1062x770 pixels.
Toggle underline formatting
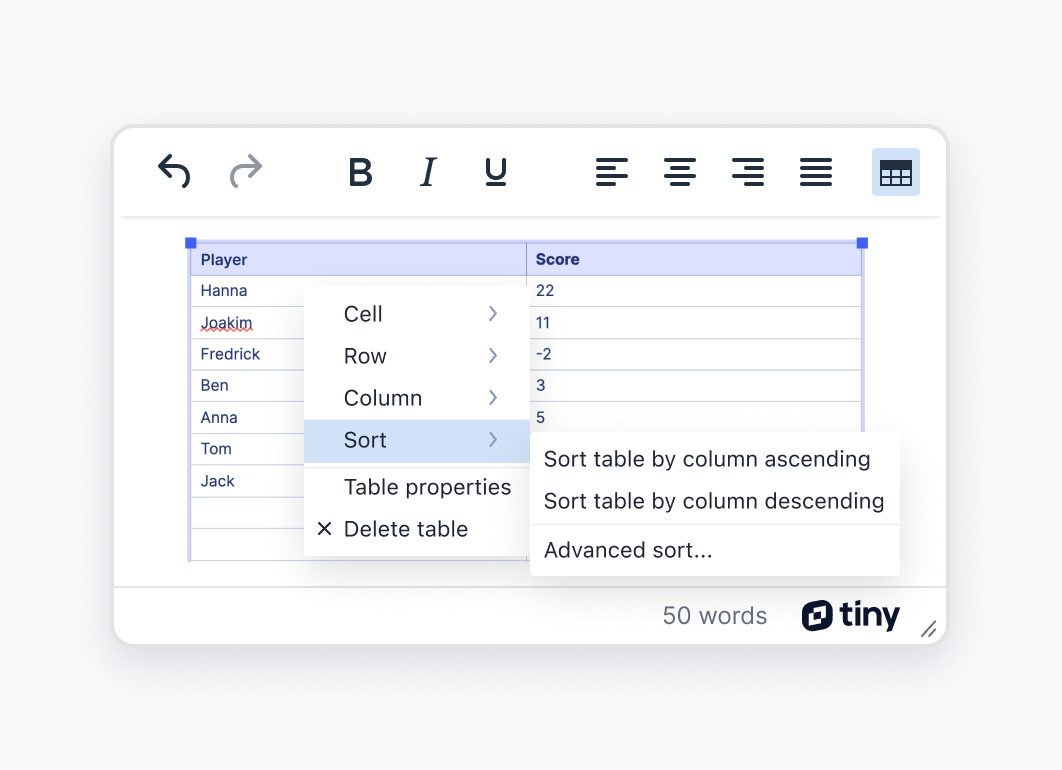(x=495, y=172)
